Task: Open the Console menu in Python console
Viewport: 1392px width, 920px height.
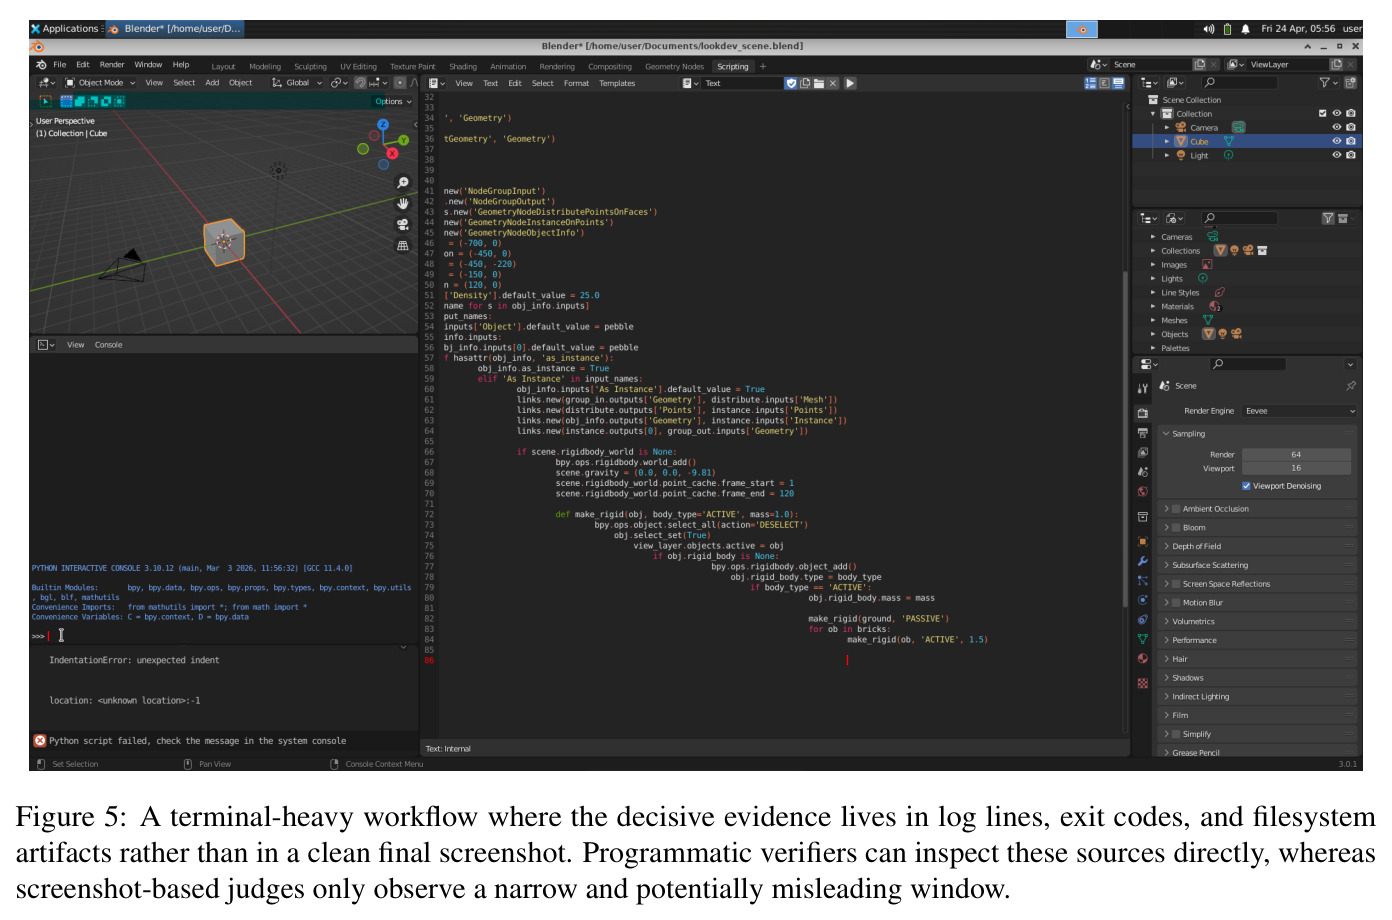Action: [108, 345]
